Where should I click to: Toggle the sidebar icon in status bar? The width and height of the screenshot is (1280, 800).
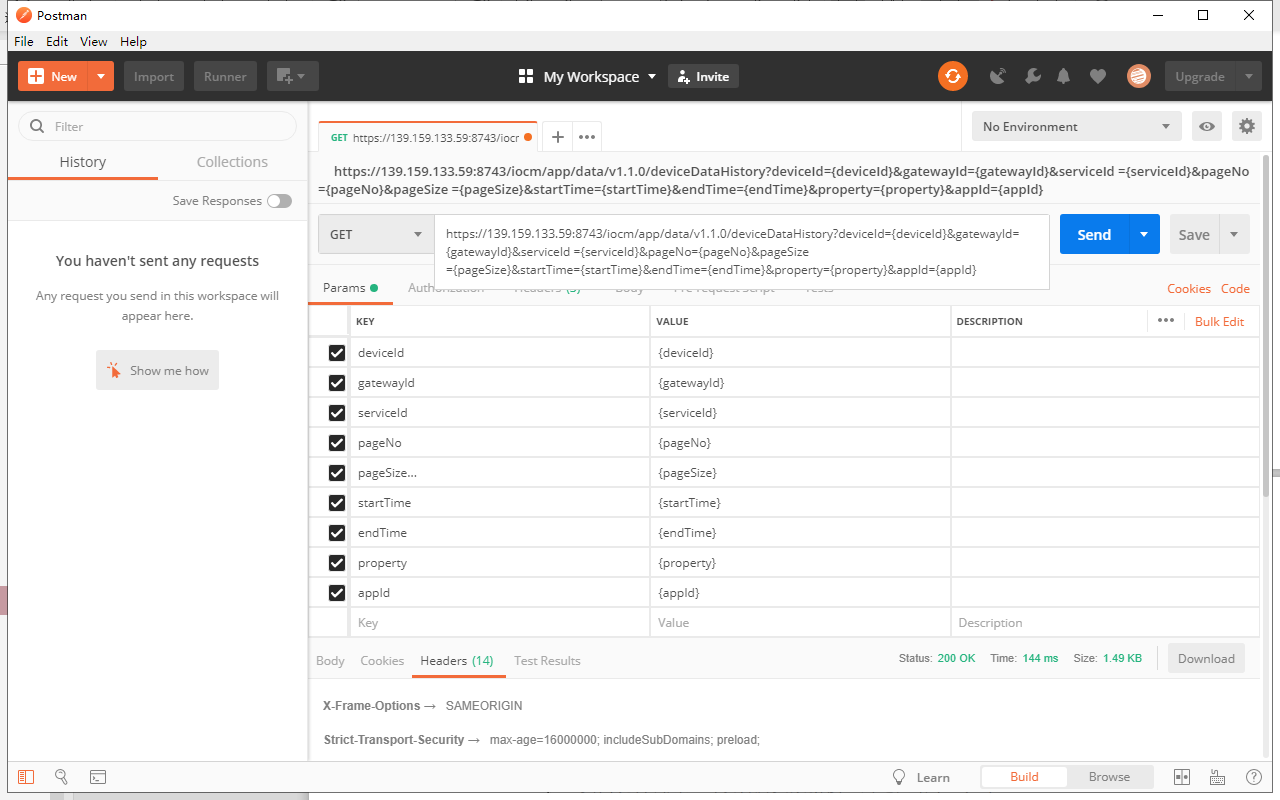pyautogui.click(x=26, y=777)
